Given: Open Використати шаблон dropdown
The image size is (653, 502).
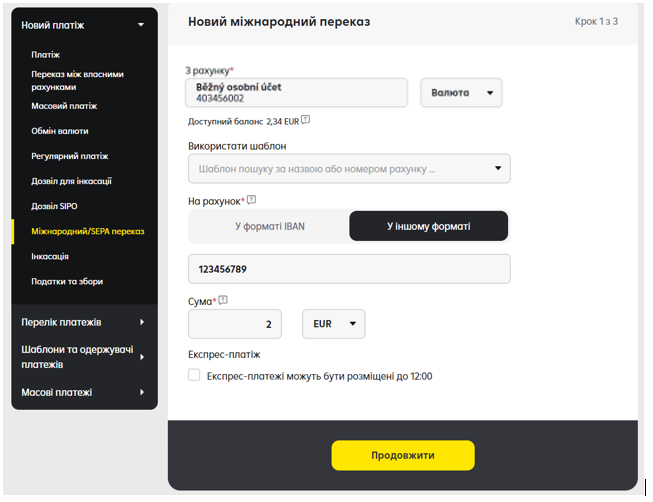Looking at the screenshot, I should pyautogui.click(x=349, y=168).
